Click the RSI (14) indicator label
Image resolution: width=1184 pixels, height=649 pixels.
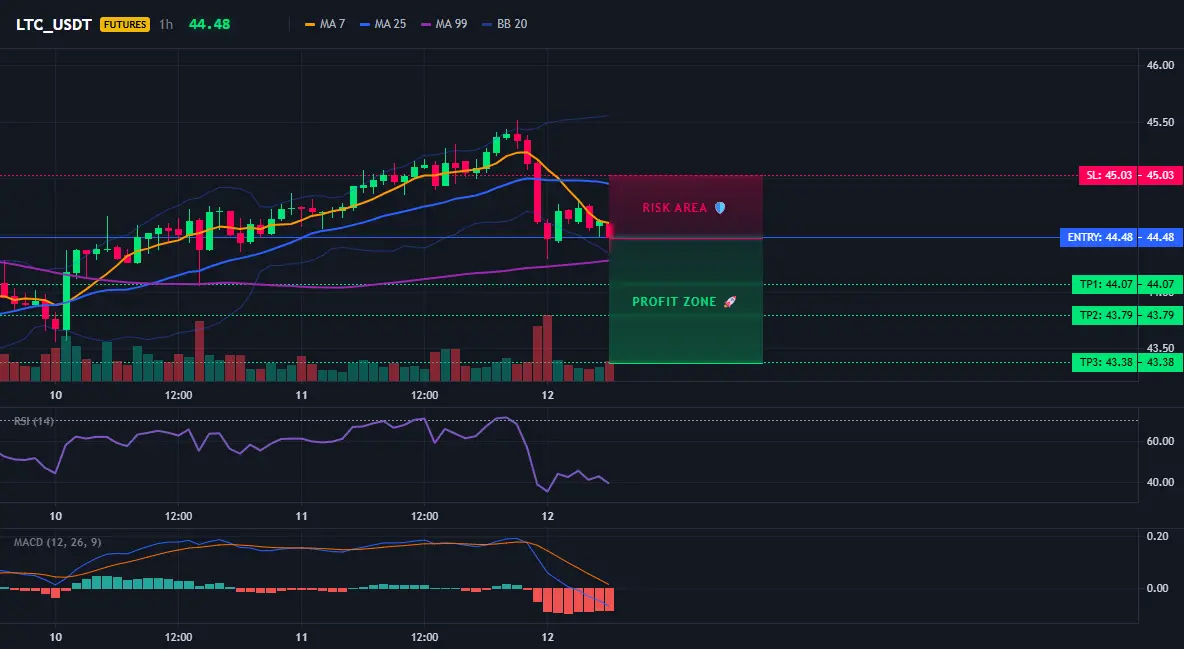[x=34, y=421]
